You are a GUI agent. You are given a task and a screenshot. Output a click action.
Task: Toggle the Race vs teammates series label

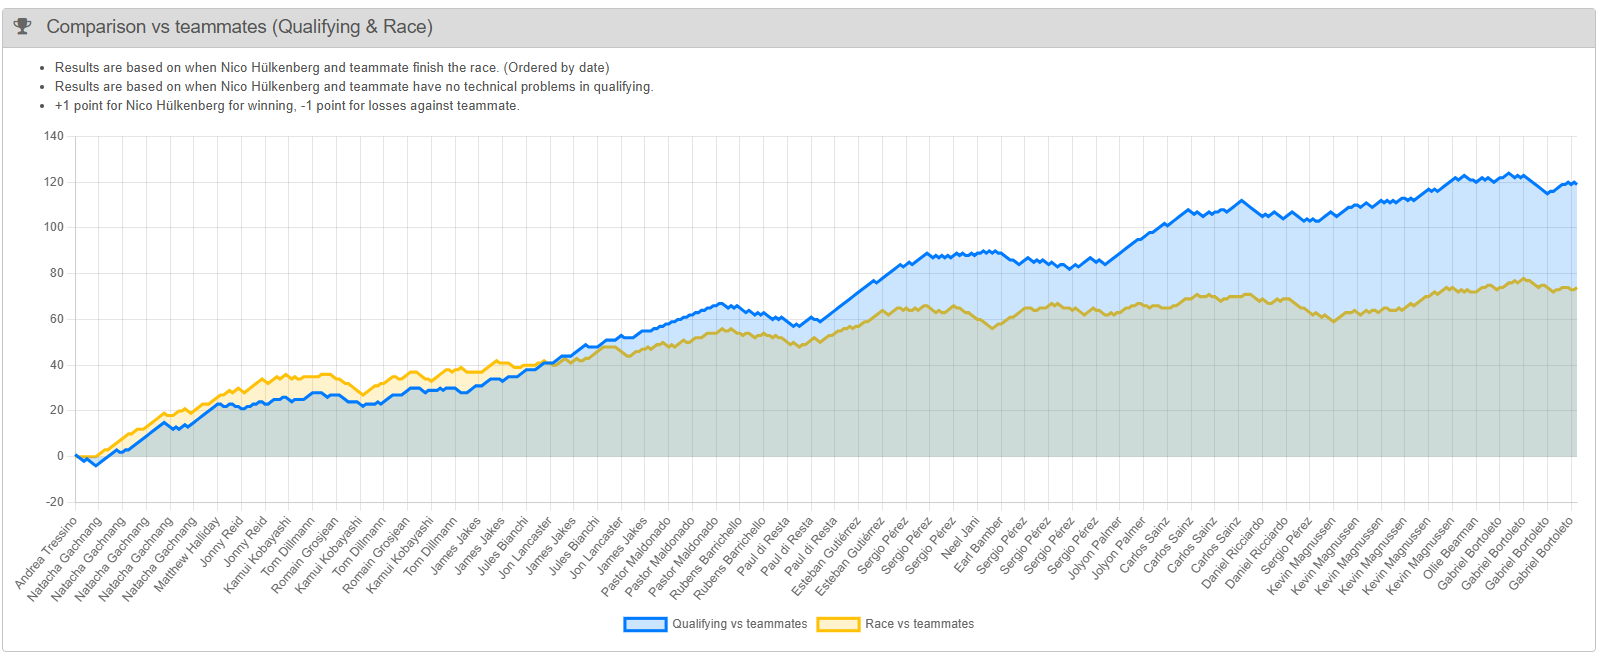[919, 624]
